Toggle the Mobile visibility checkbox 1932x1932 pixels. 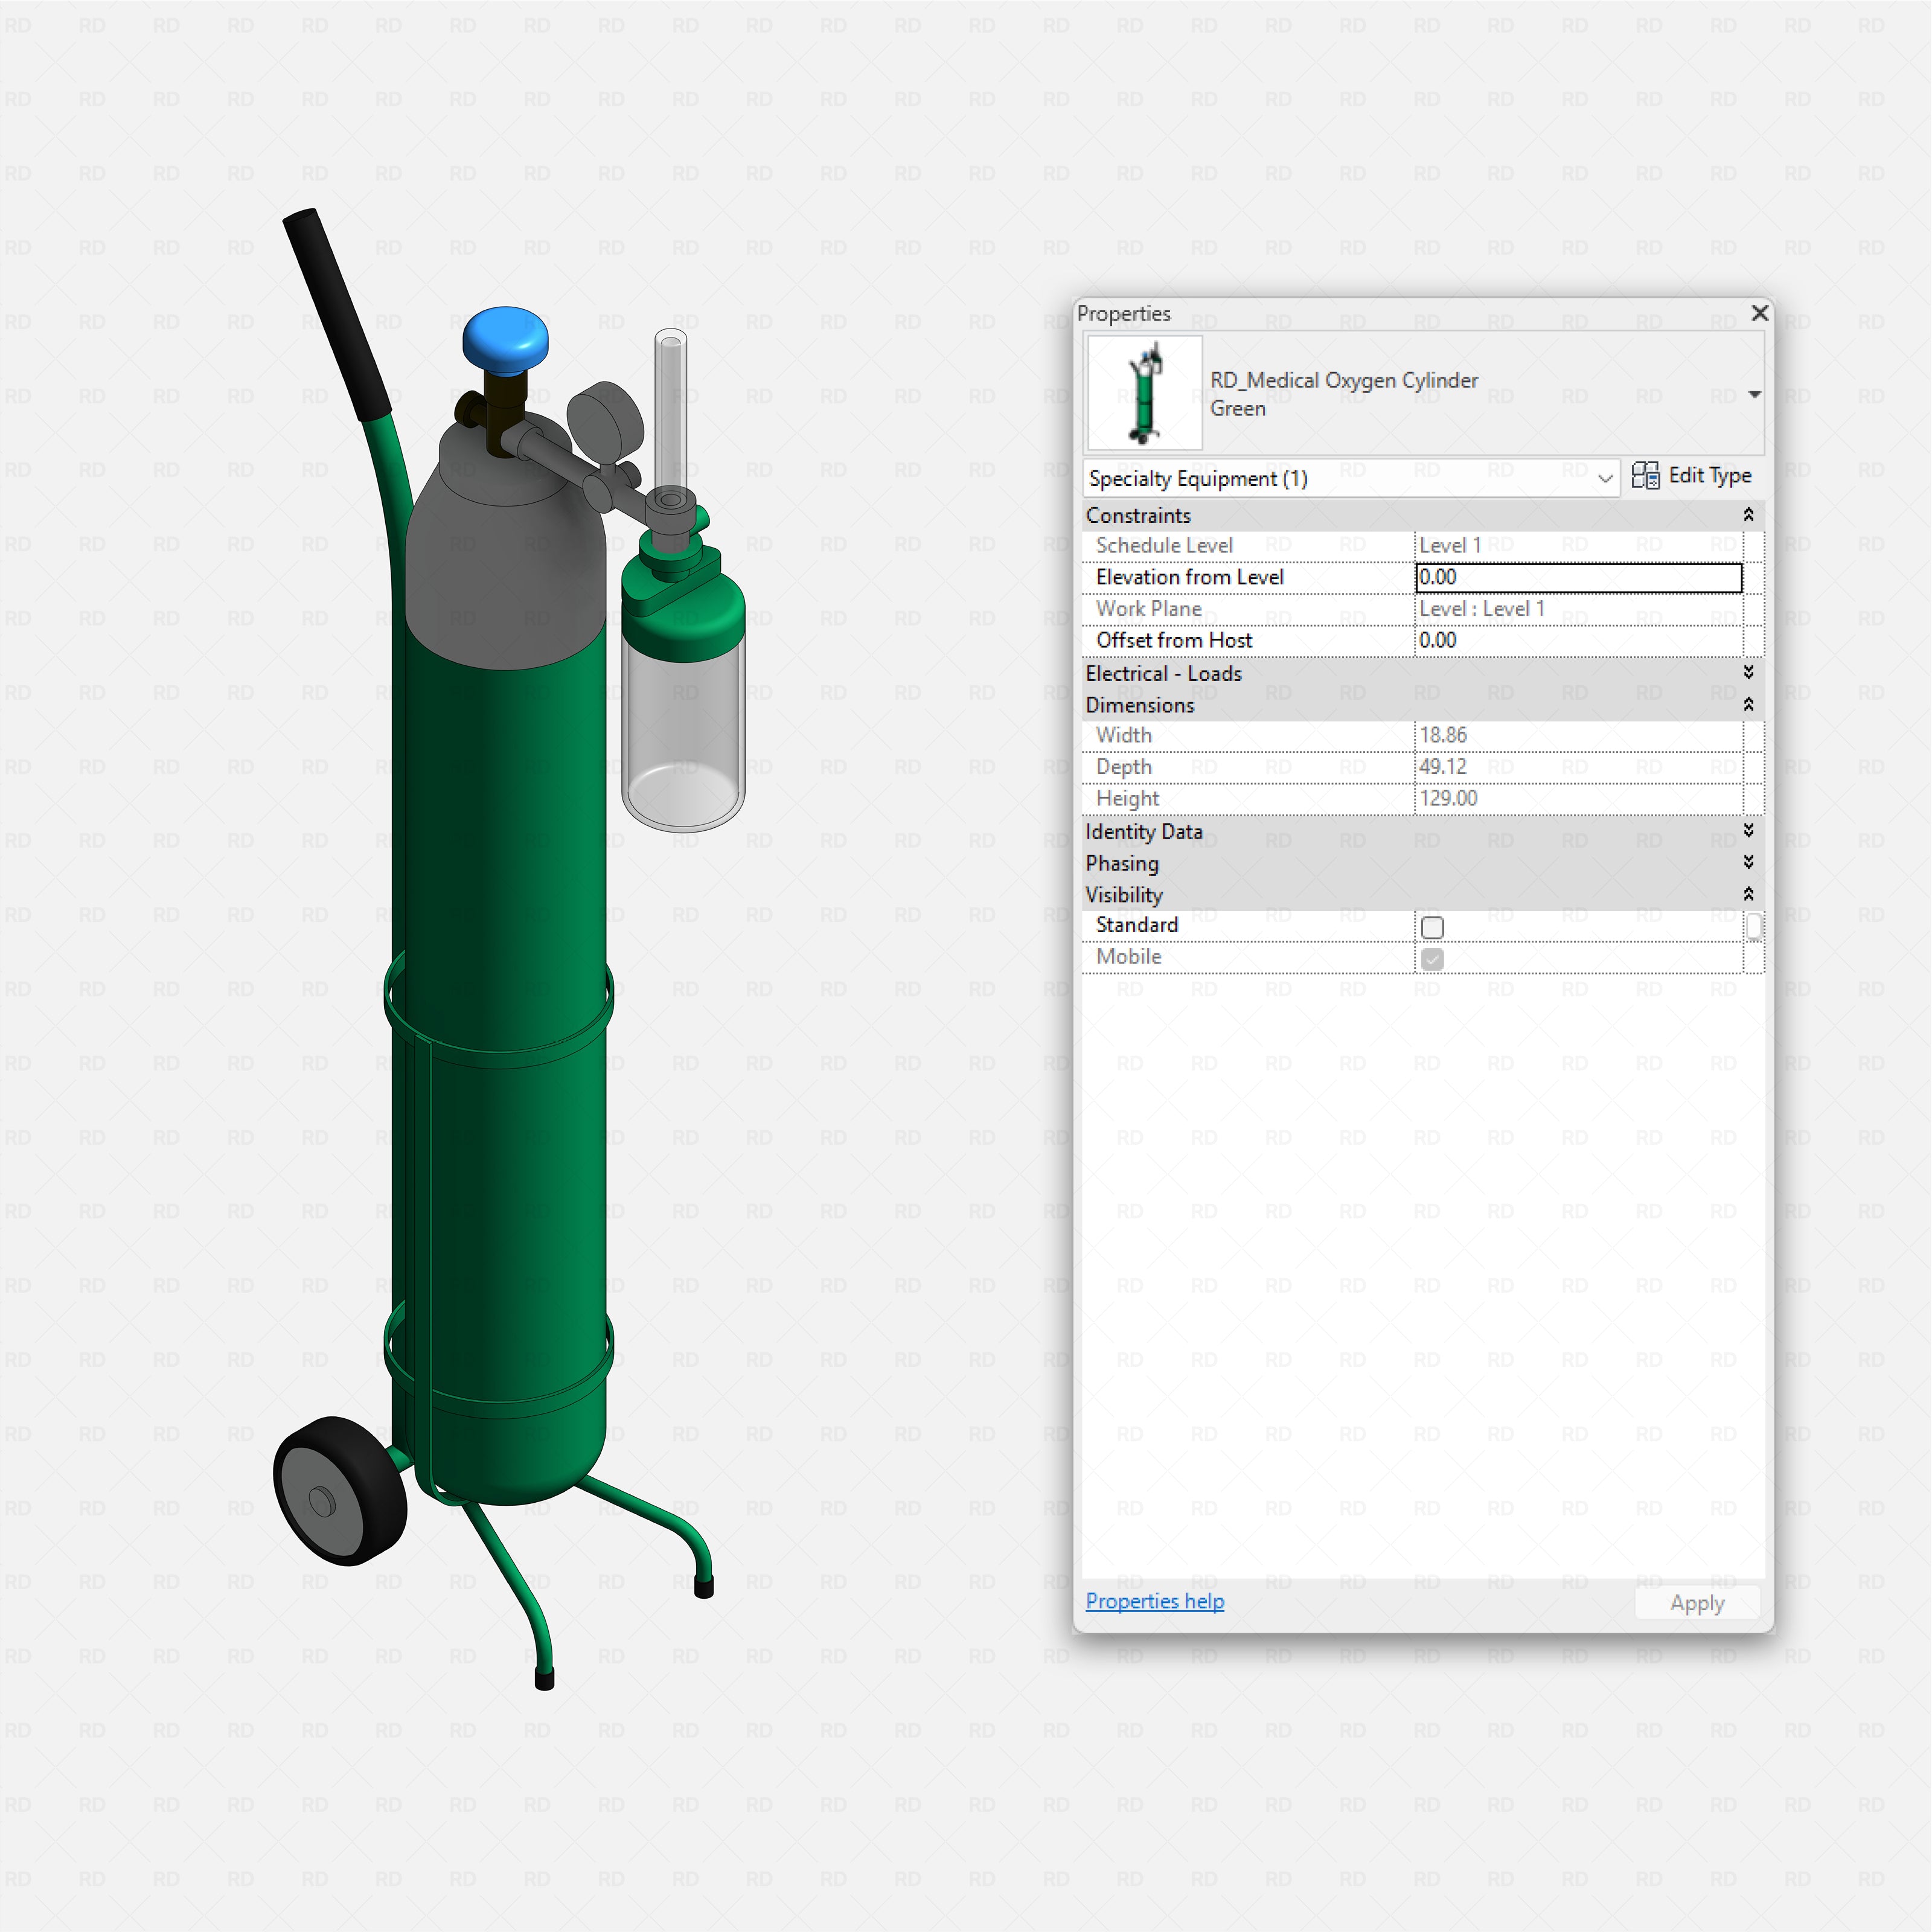click(x=1432, y=959)
